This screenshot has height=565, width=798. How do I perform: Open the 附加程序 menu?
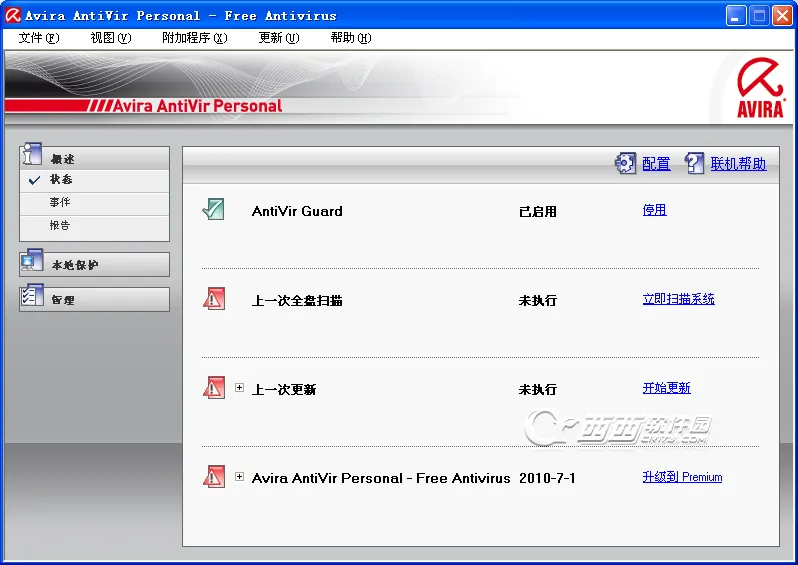pyautogui.click(x=194, y=38)
